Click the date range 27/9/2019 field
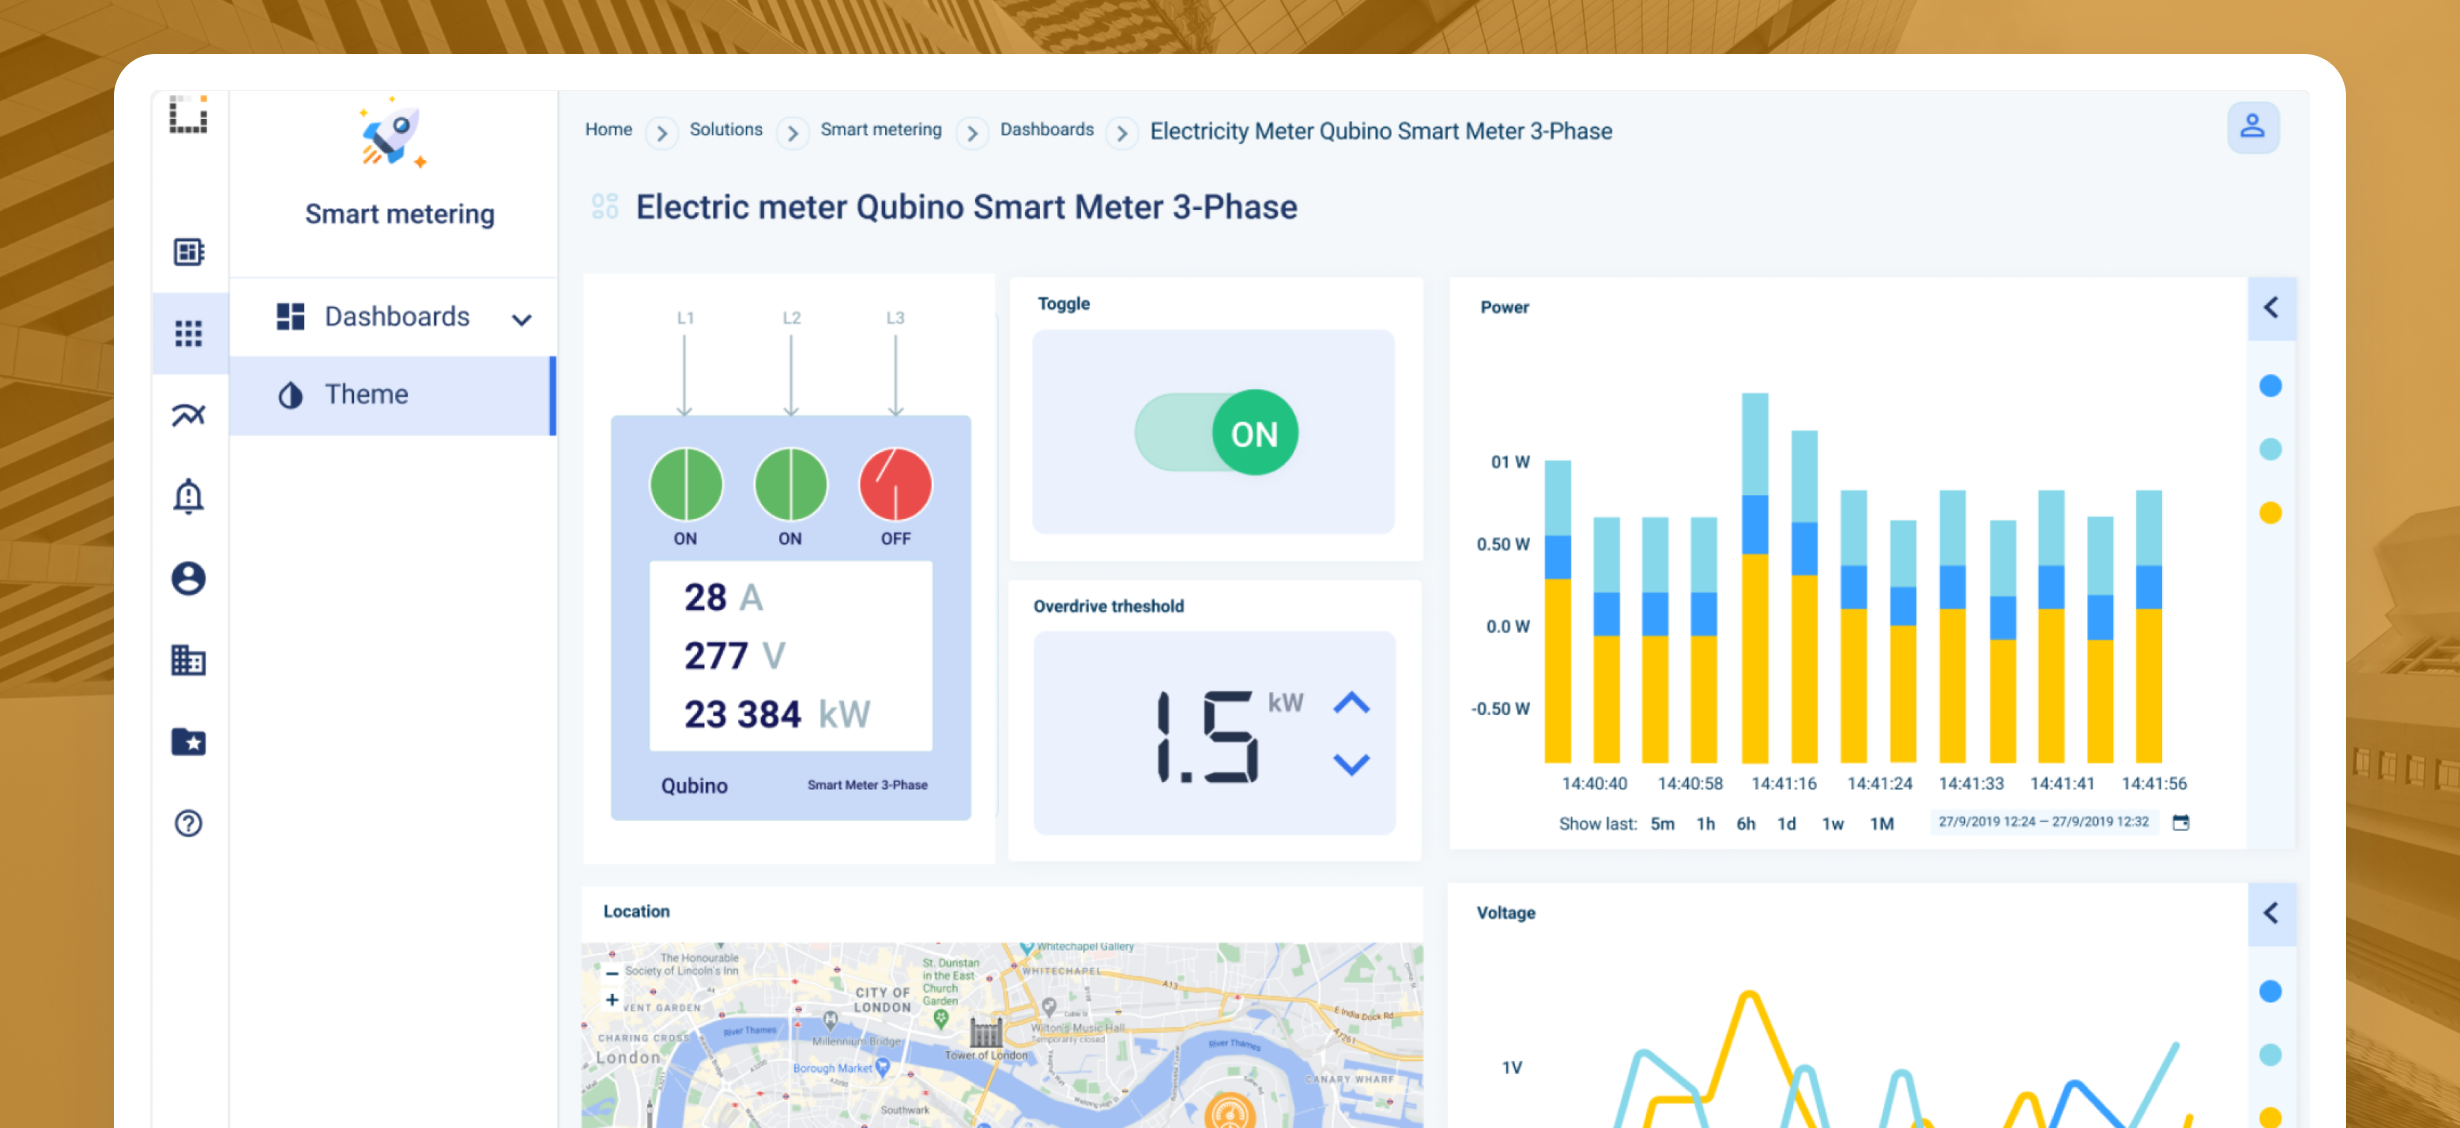 click(2043, 821)
